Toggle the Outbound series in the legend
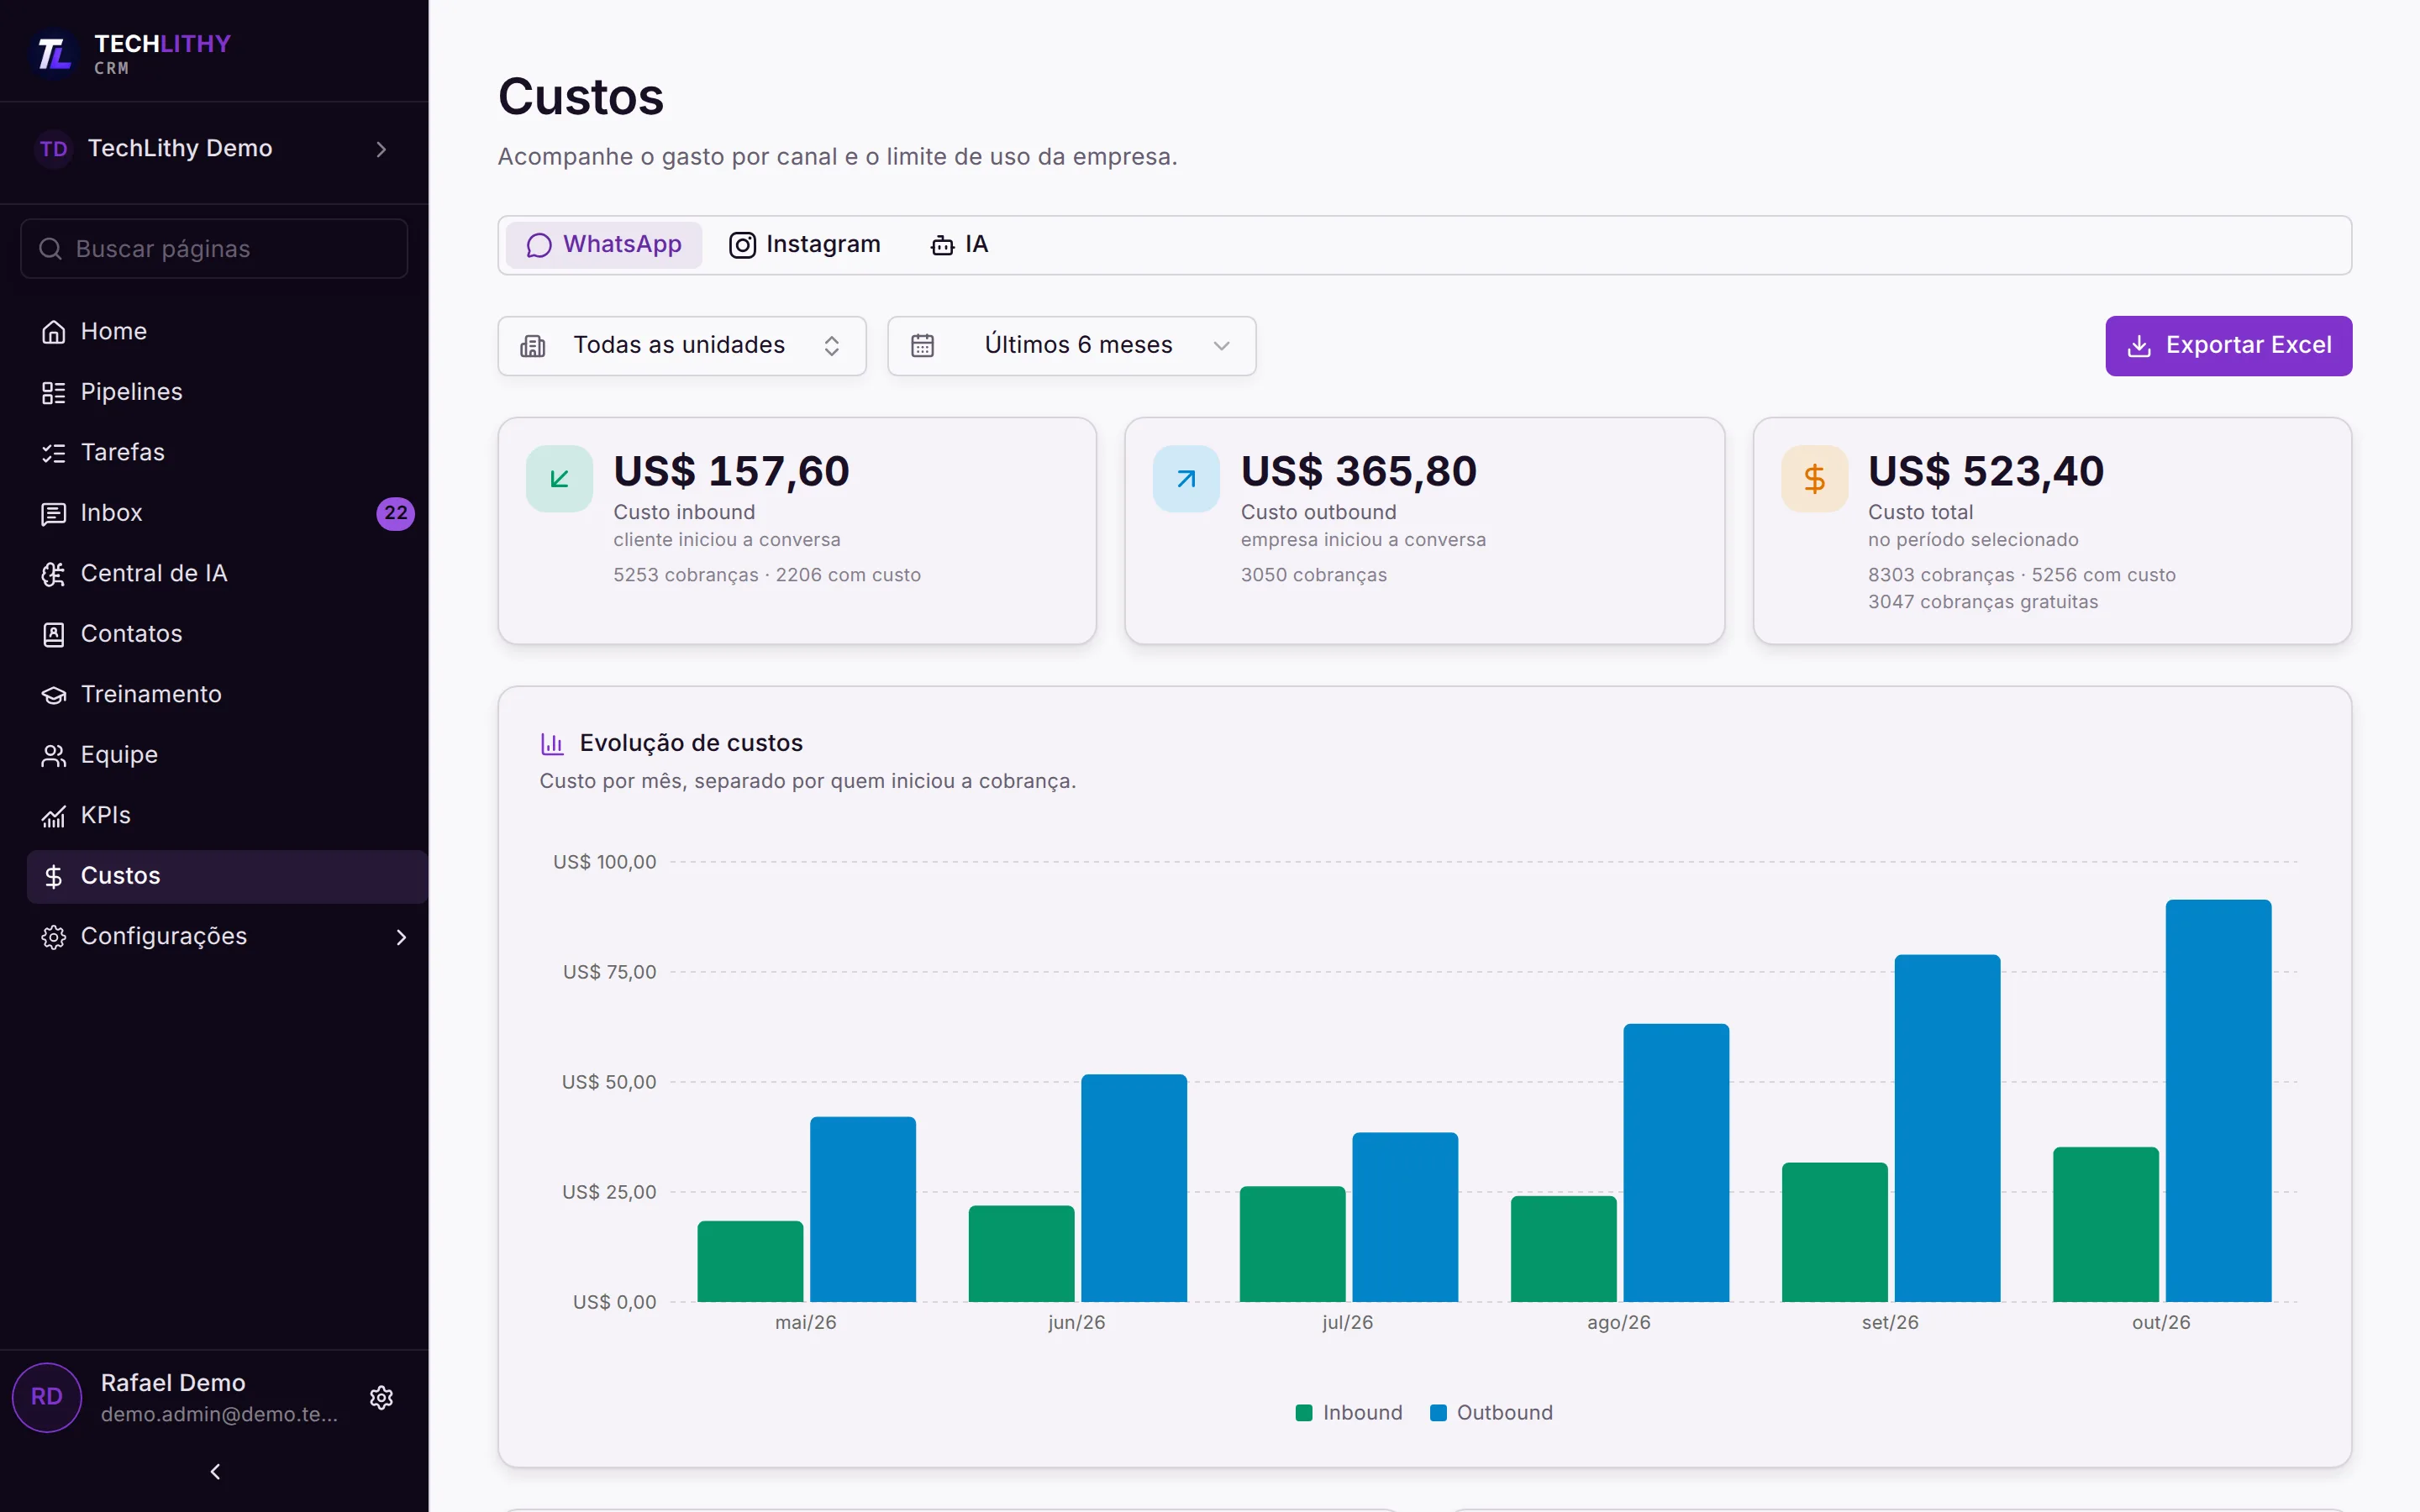This screenshot has width=2420, height=1512. tap(1491, 1412)
